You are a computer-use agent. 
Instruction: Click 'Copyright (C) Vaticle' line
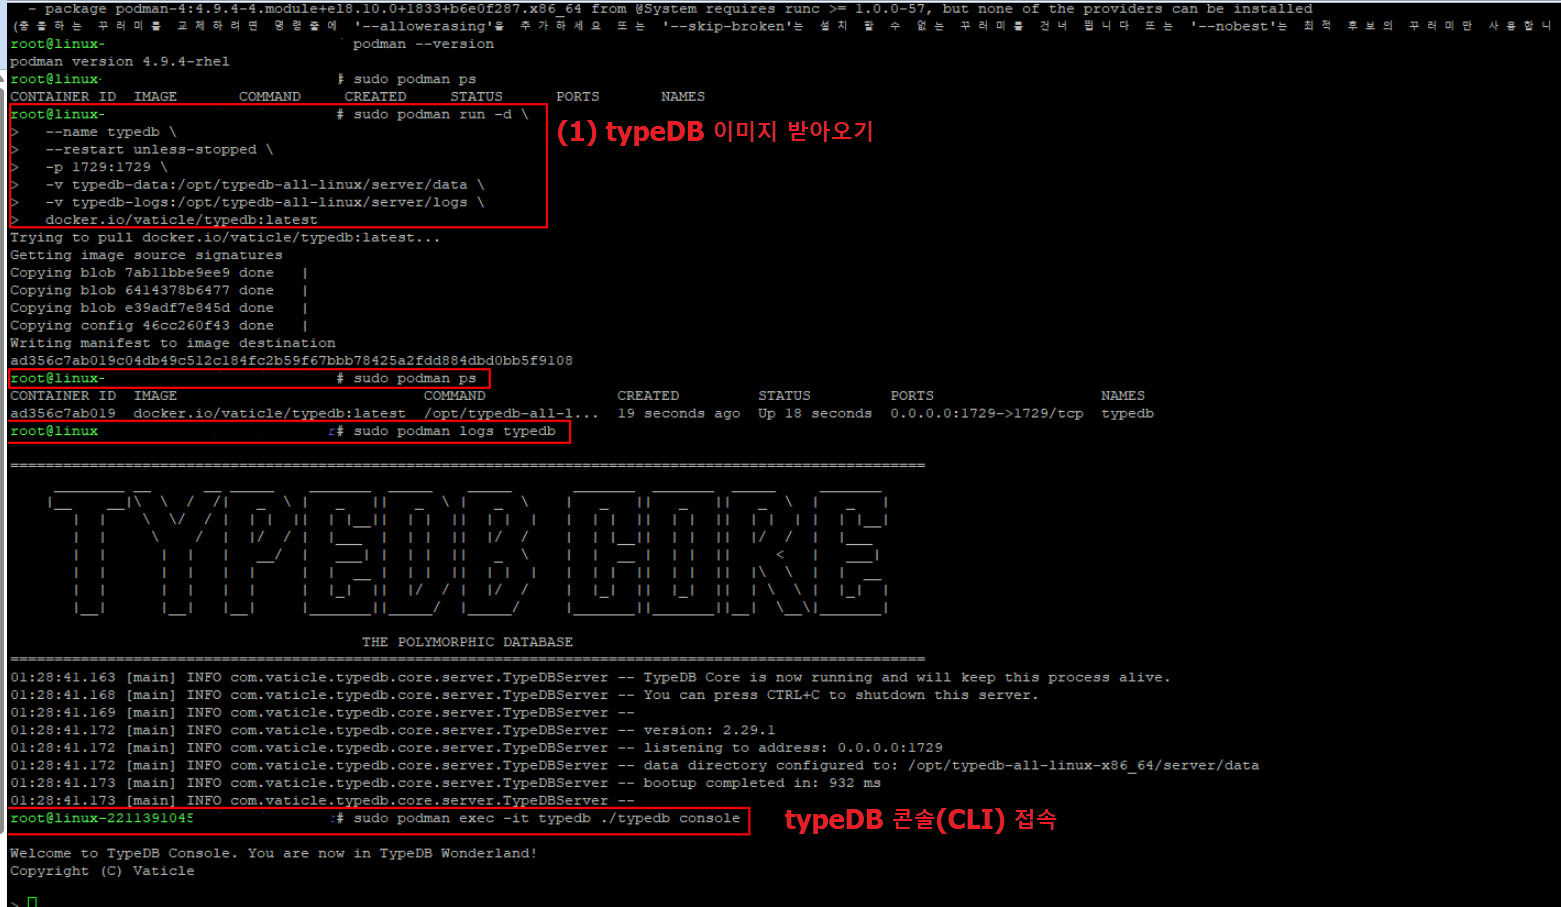pyautogui.click(x=102, y=871)
